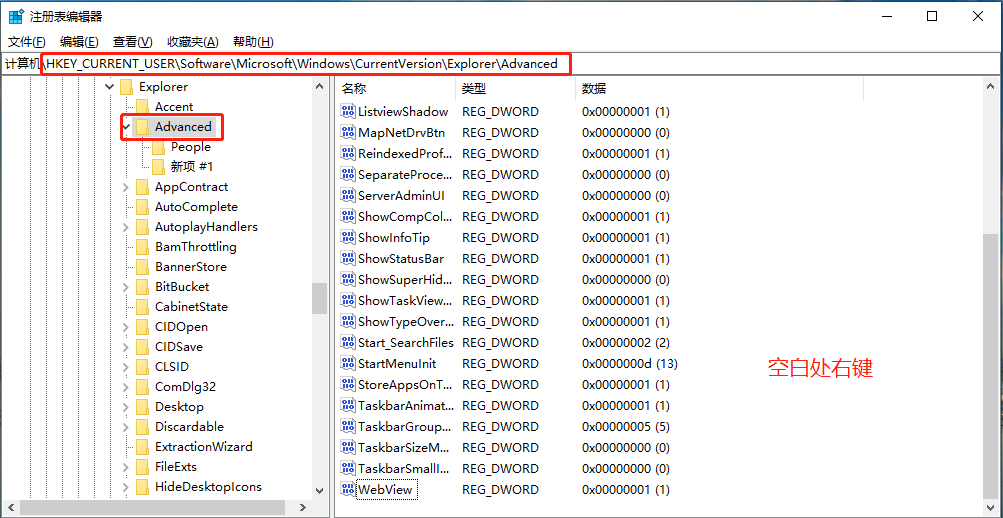This screenshot has width=1003, height=518.
Task: Click the StartMenuInit value icon
Action: coord(347,364)
